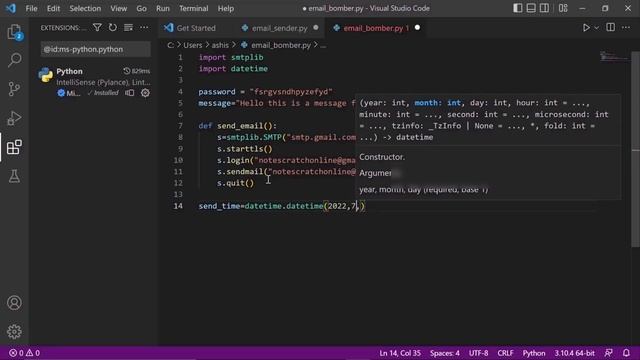The height and width of the screenshot is (360, 640).
Task: Toggle the primary side bar layout icon
Action: (x=518, y=8)
